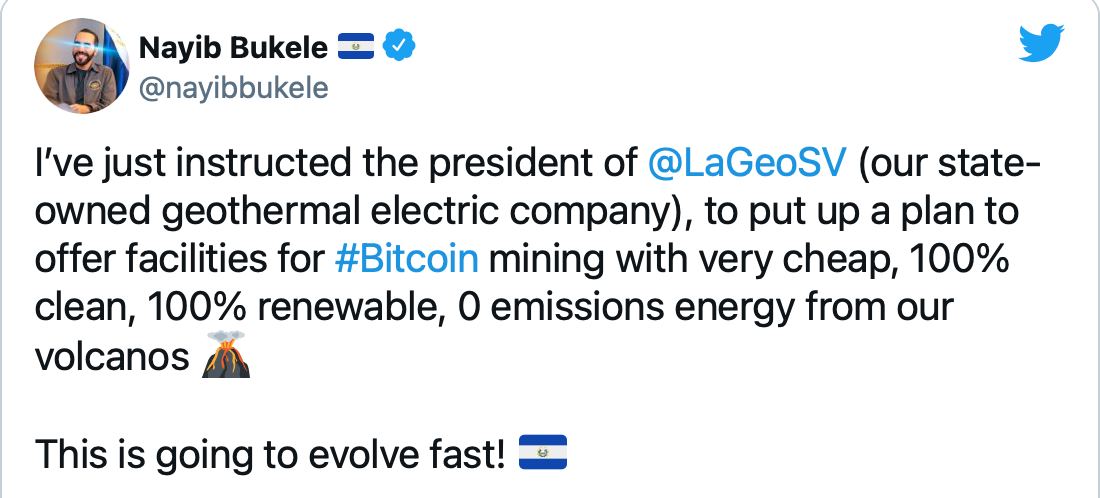Open the Nayib Bukele display name link

(x=234, y=48)
